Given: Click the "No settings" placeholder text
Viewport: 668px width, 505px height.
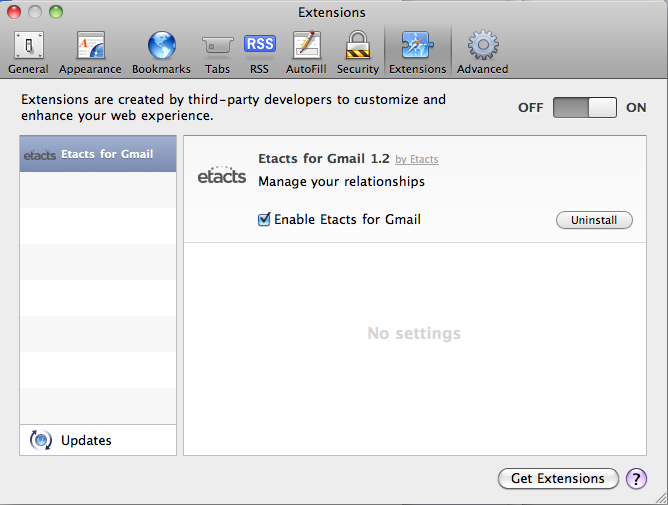Looking at the screenshot, I should 414,333.
